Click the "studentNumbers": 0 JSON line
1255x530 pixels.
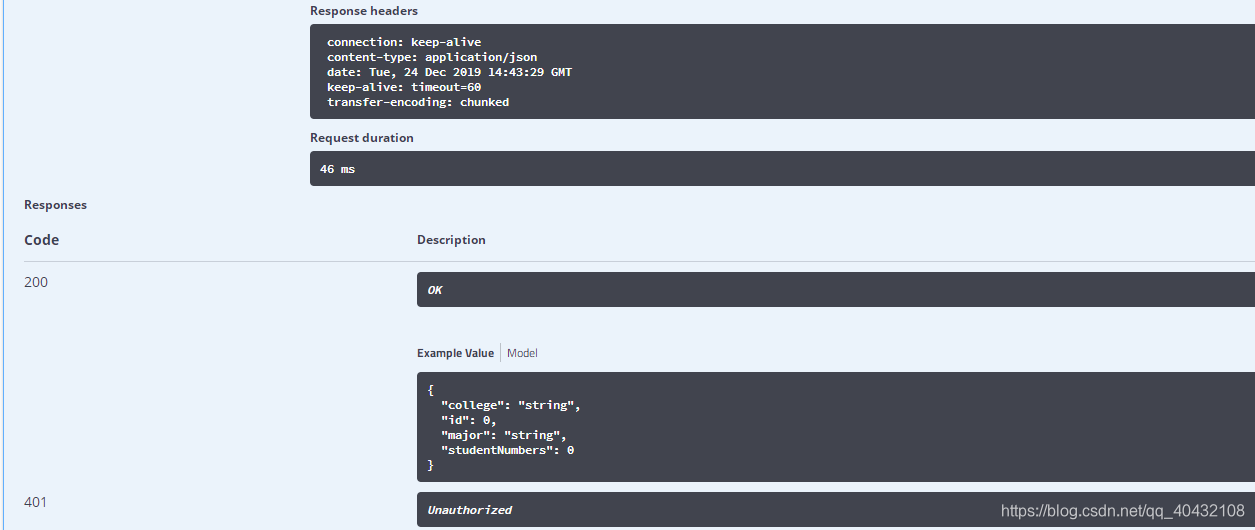click(507, 450)
